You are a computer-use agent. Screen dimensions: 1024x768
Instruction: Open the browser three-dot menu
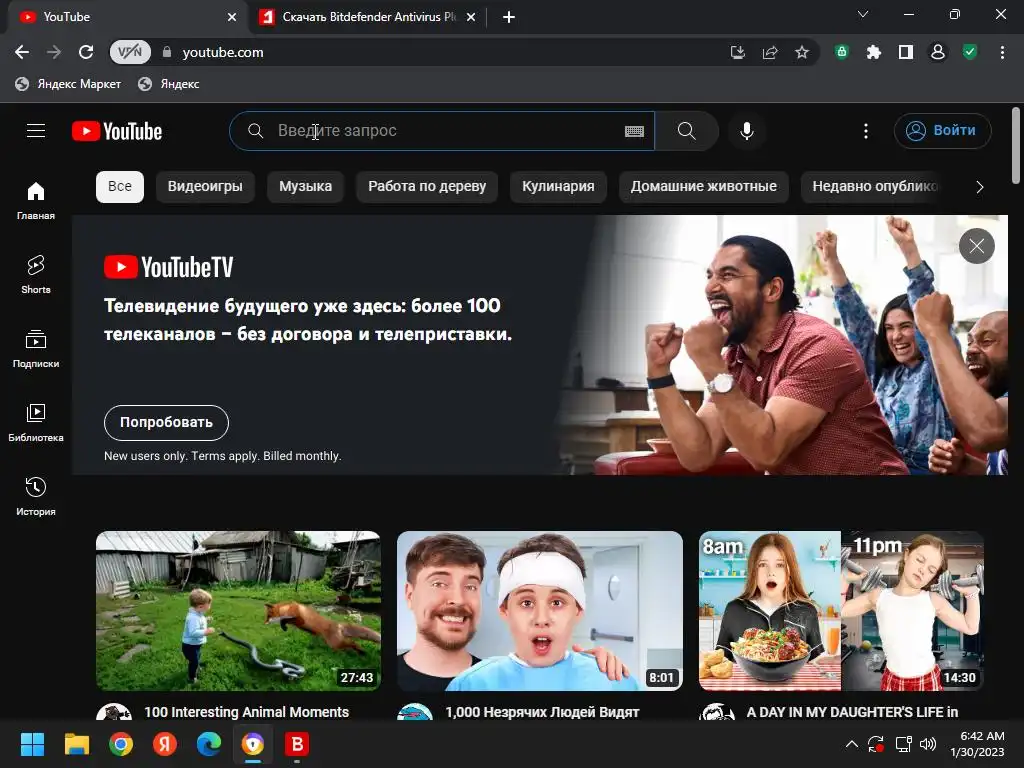[1002, 52]
